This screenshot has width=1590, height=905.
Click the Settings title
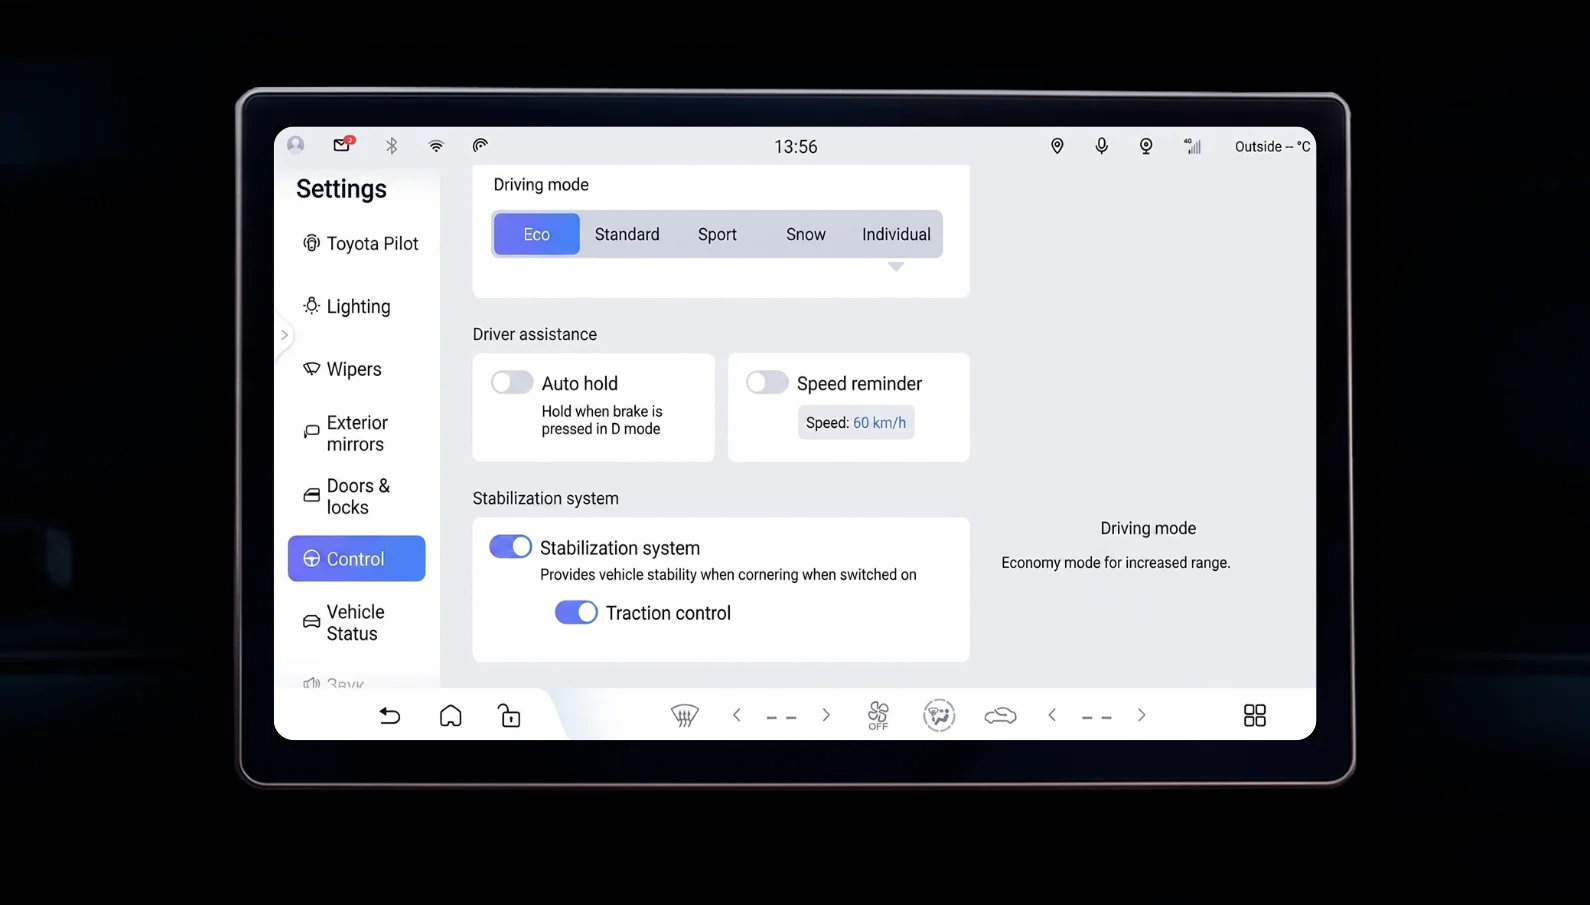point(341,189)
